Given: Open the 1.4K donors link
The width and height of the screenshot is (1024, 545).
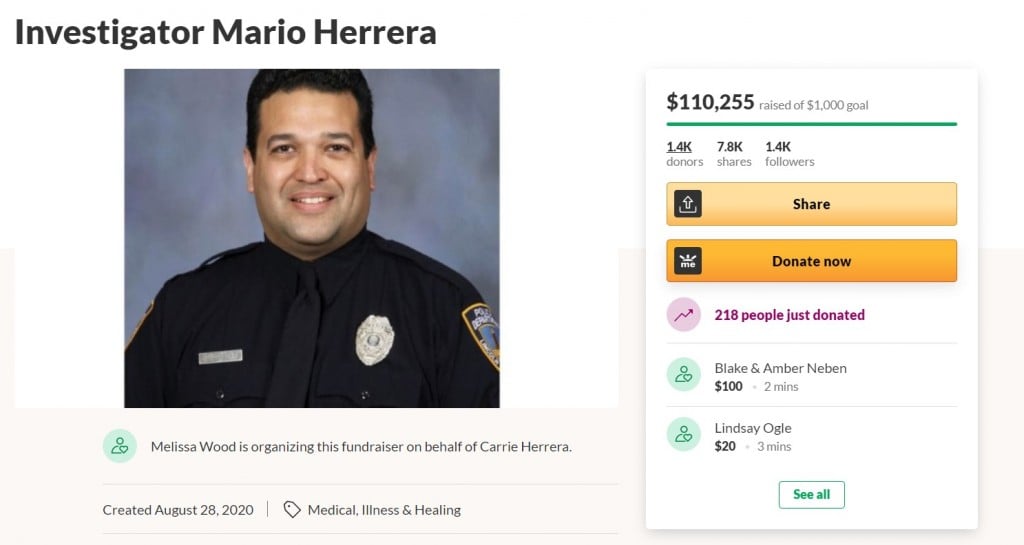Looking at the screenshot, I should (684, 154).
